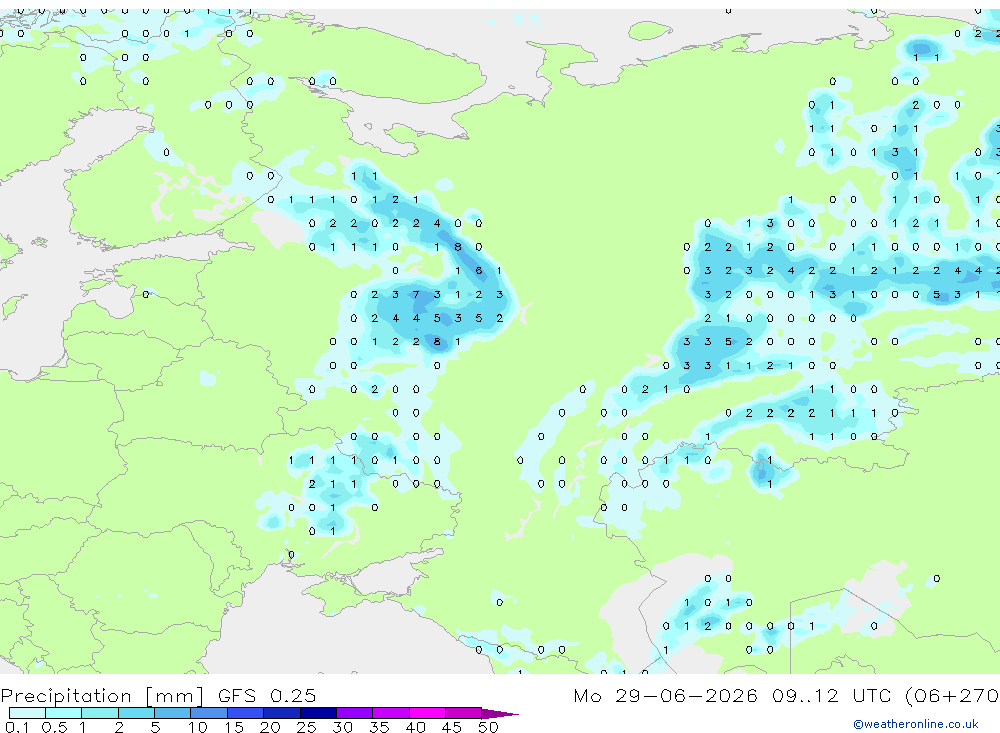Click the legend label '50'

[488, 727]
